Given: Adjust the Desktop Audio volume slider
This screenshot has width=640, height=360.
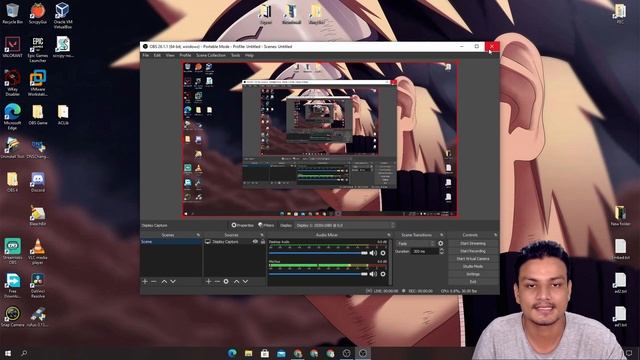Looking at the screenshot, I should [x=318, y=253].
